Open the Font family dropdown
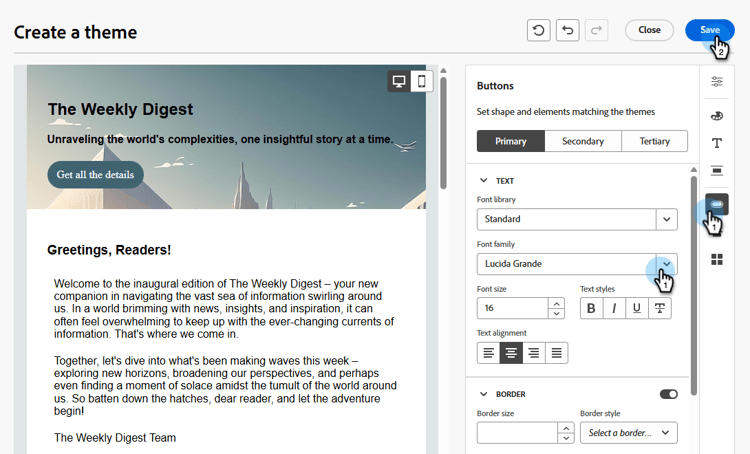 [x=577, y=264]
